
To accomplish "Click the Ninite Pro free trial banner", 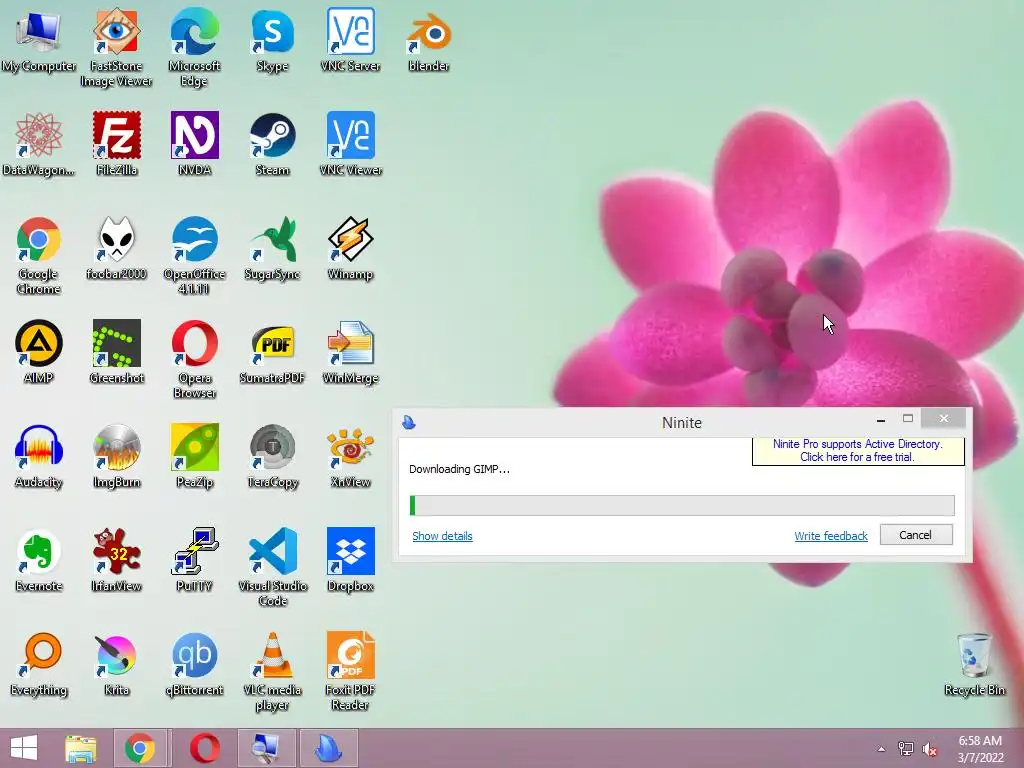I will pyautogui.click(x=857, y=451).
